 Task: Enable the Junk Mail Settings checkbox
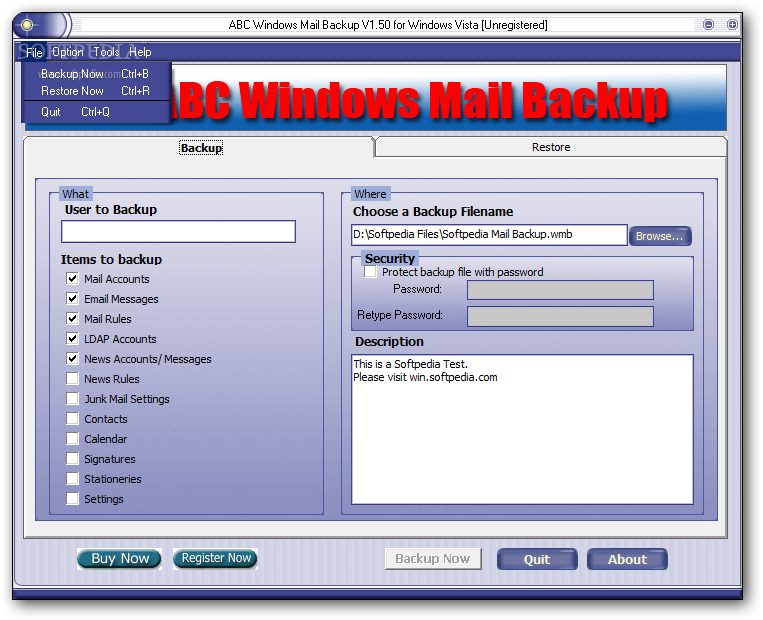(73, 399)
